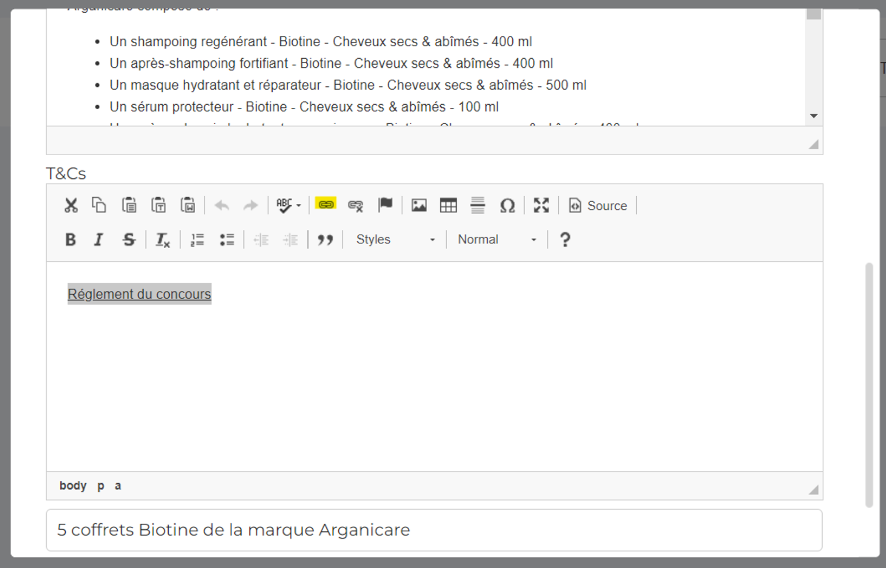
Task: Click the scroll down arrow in upper editor
Action: (x=814, y=116)
